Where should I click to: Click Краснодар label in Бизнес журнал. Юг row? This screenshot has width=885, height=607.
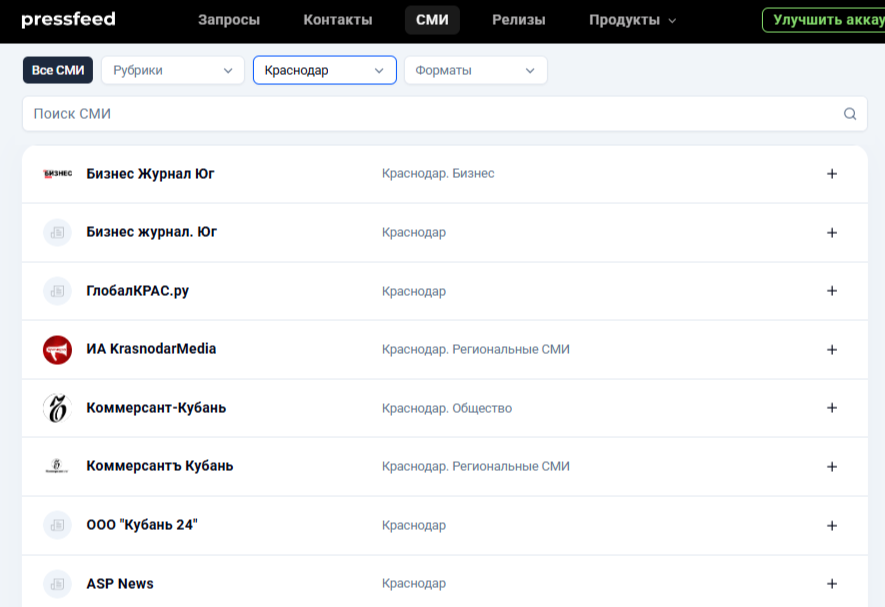click(414, 233)
